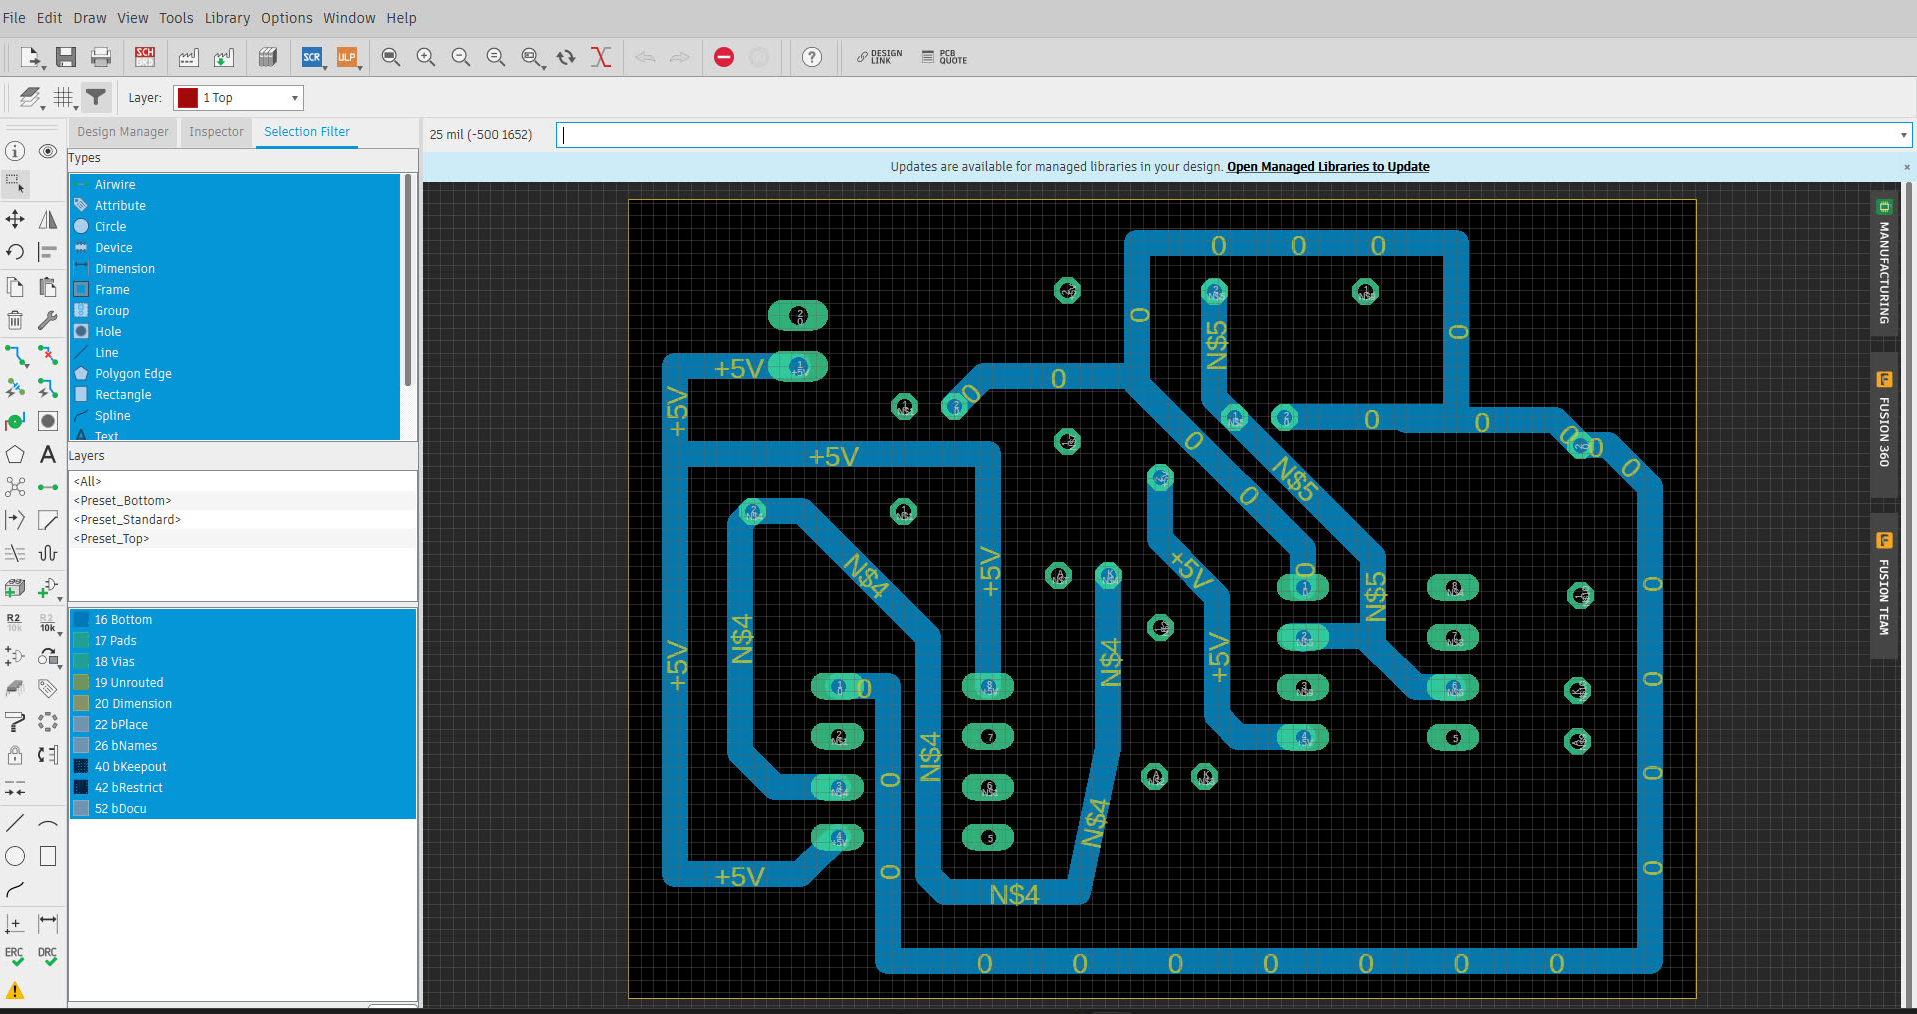Image resolution: width=1917 pixels, height=1014 pixels.
Task: Click the zoom-to-fit magnifier icon
Action: 391,57
